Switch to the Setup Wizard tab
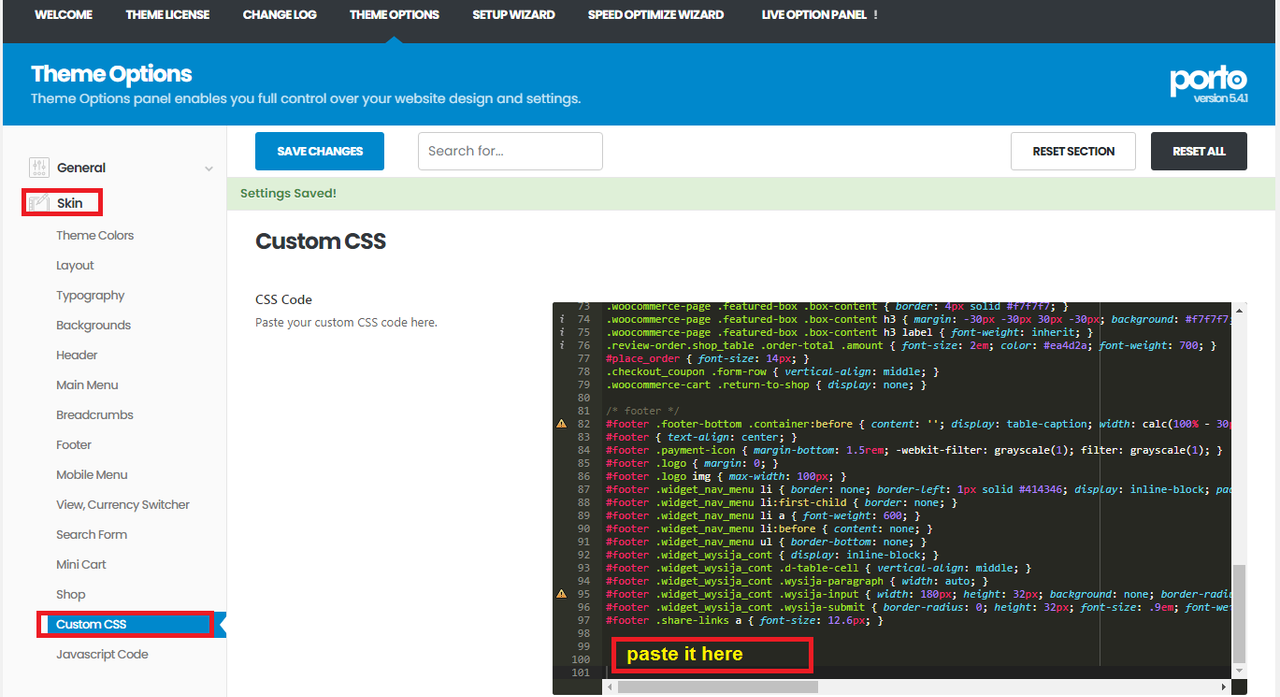 coord(513,15)
